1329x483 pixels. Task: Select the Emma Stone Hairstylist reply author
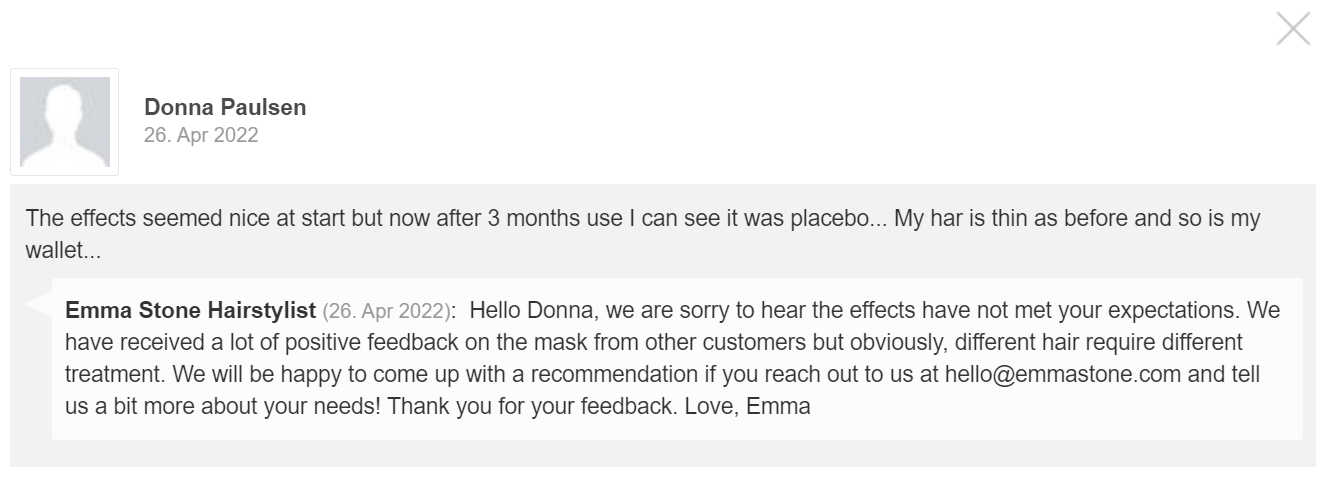tap(190, 310)
